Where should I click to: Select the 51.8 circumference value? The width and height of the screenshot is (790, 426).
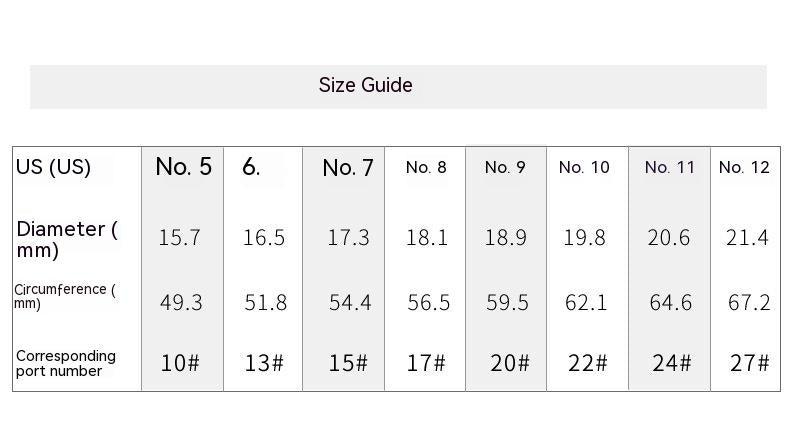(x=266, y=302)
